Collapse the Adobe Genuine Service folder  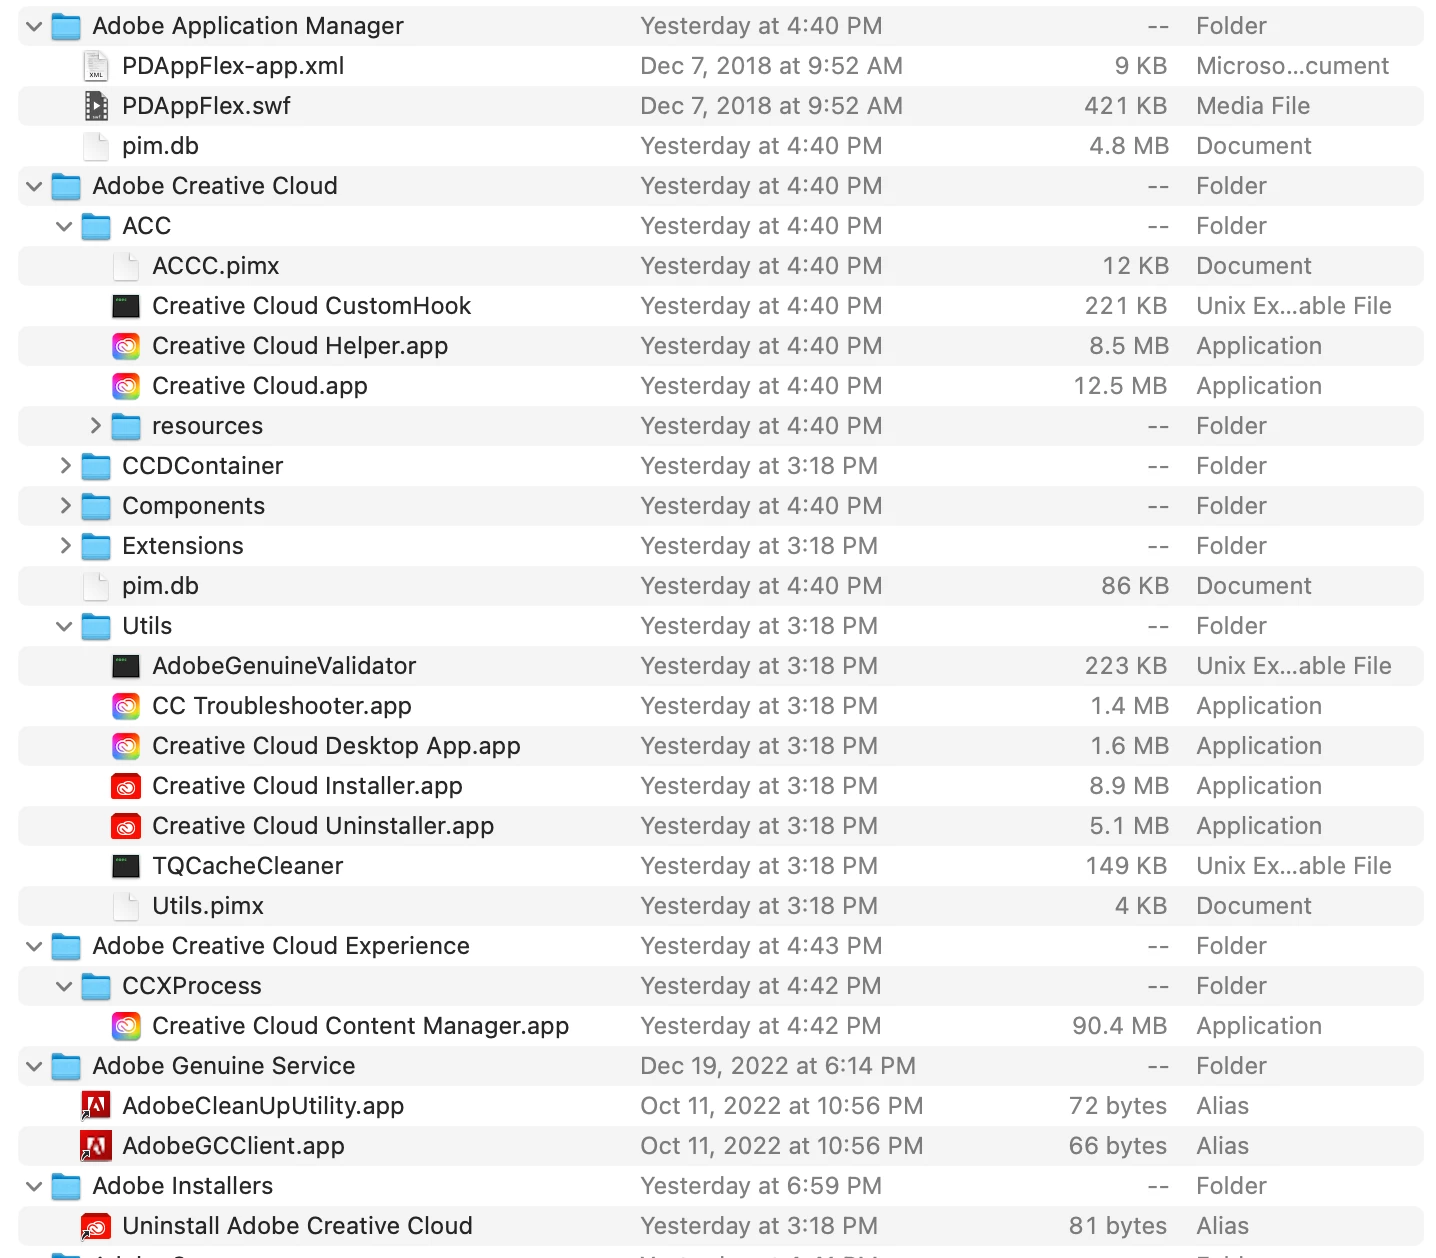tap(34, 1066)
